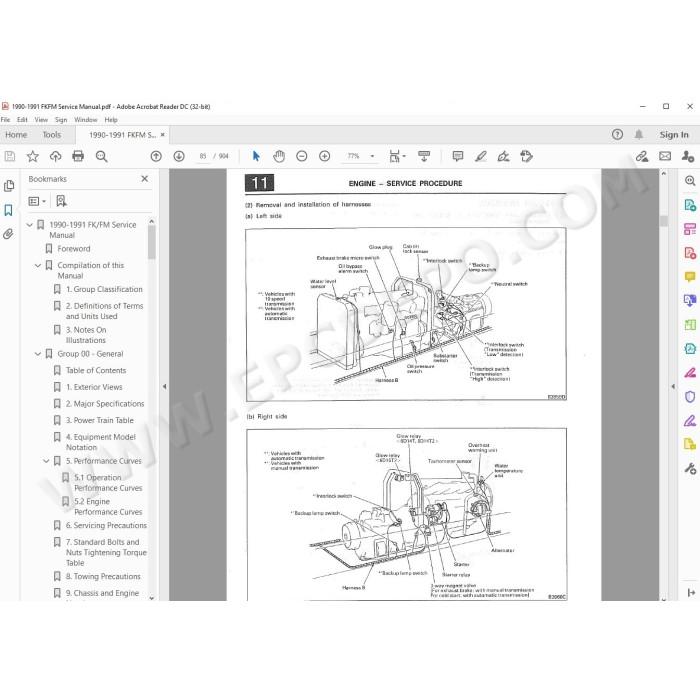The height and width of the screenshot is (700, 700).
Task: Open the Sign document pen icon
Action: pos(504,156)
